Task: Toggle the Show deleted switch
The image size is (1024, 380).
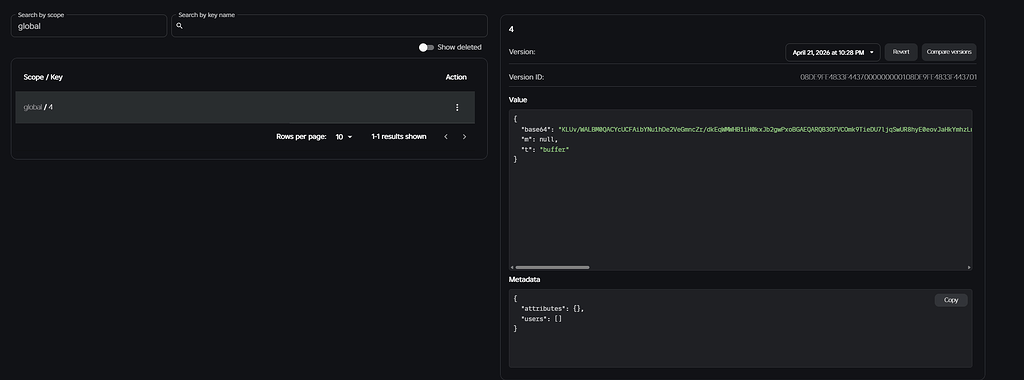Action: (426, 47)
